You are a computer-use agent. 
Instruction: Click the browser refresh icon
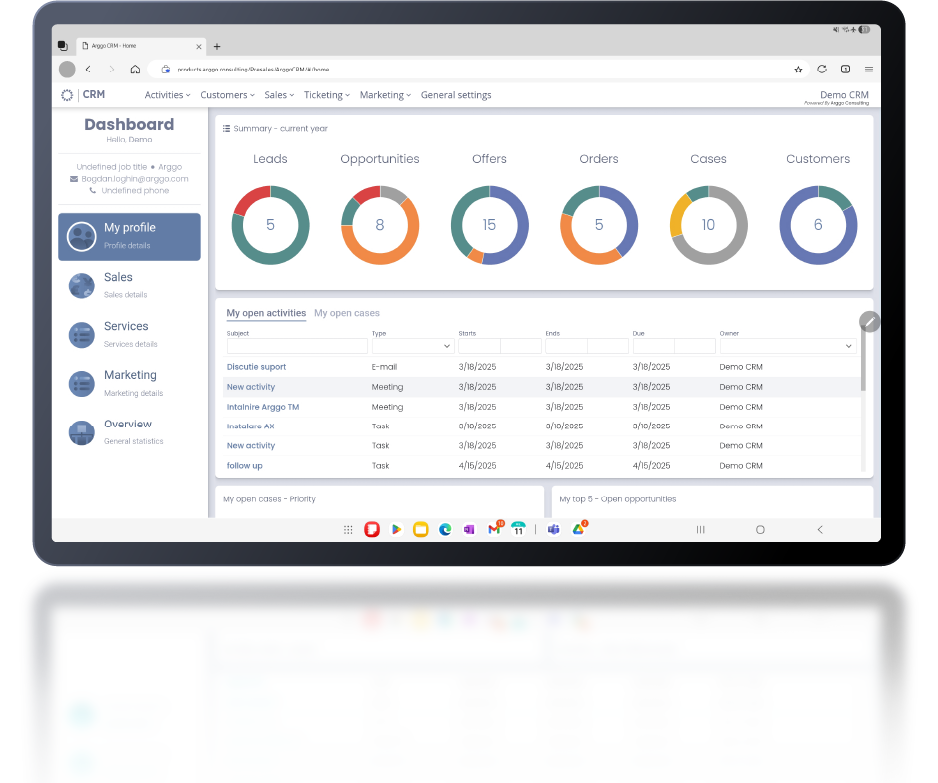[822, 69]
